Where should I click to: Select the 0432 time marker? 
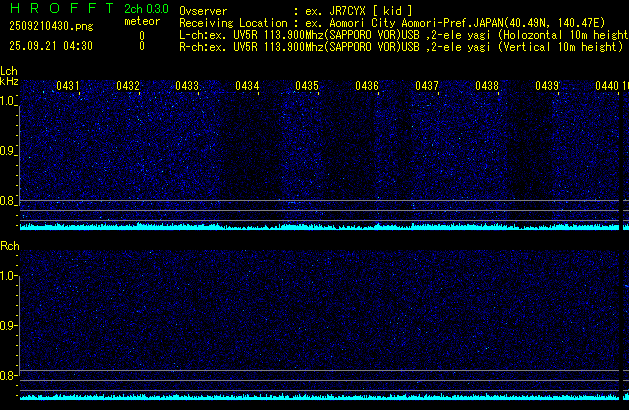pos(128,87)
